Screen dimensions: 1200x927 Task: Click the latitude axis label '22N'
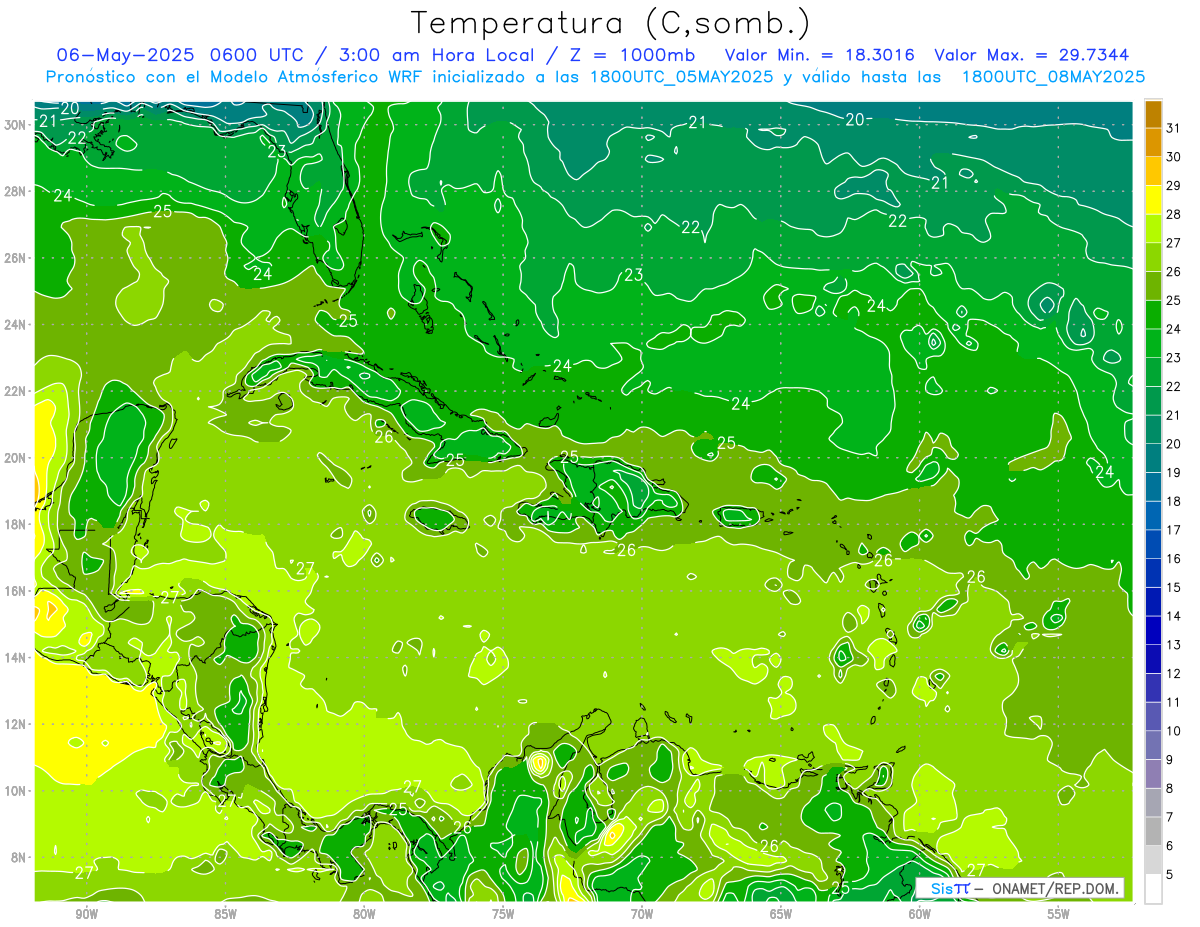14,391
